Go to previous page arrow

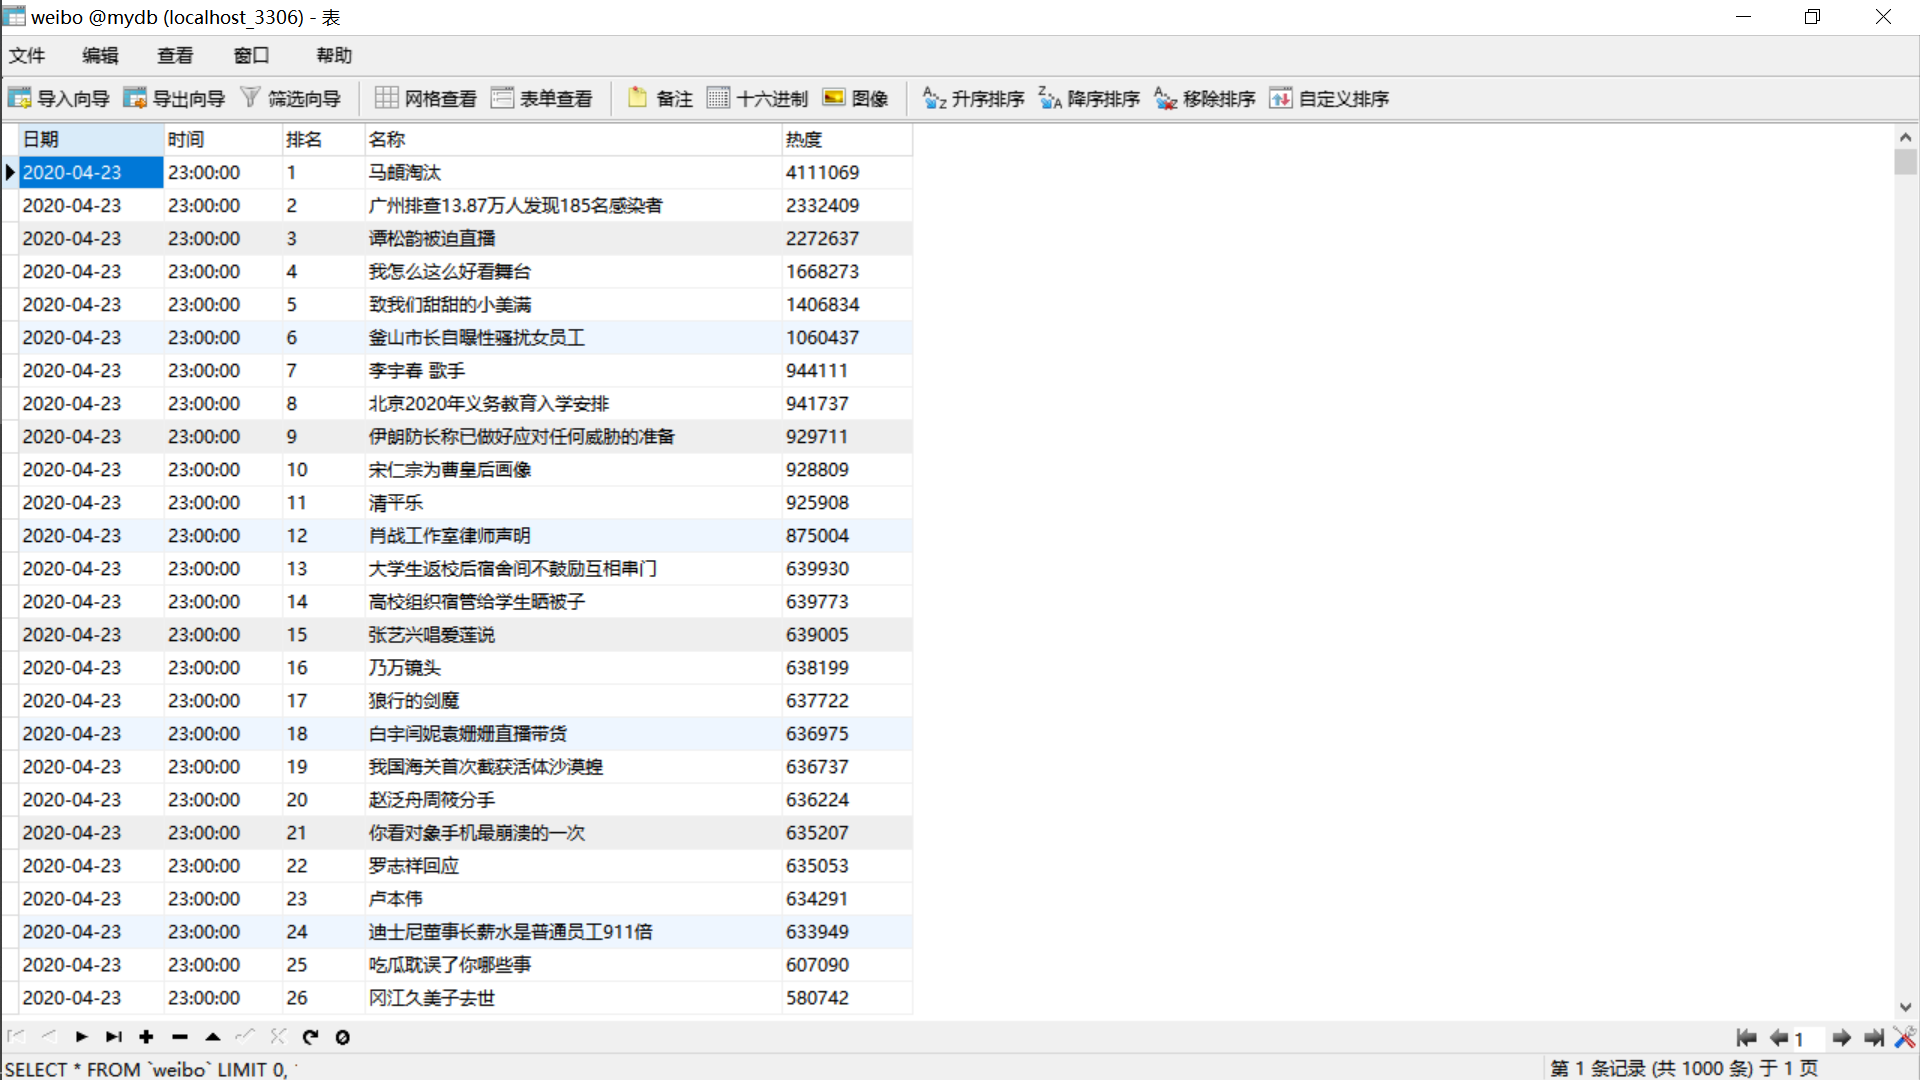pyautogui.click(x=1779, y=1038)
